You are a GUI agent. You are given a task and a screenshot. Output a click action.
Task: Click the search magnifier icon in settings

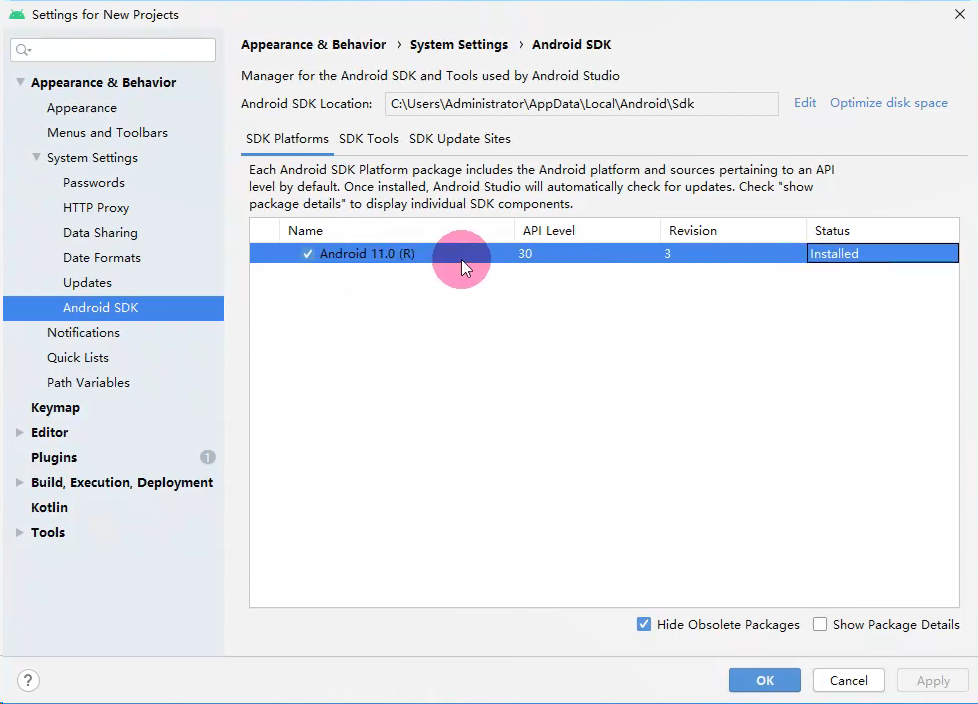[23, 50]
